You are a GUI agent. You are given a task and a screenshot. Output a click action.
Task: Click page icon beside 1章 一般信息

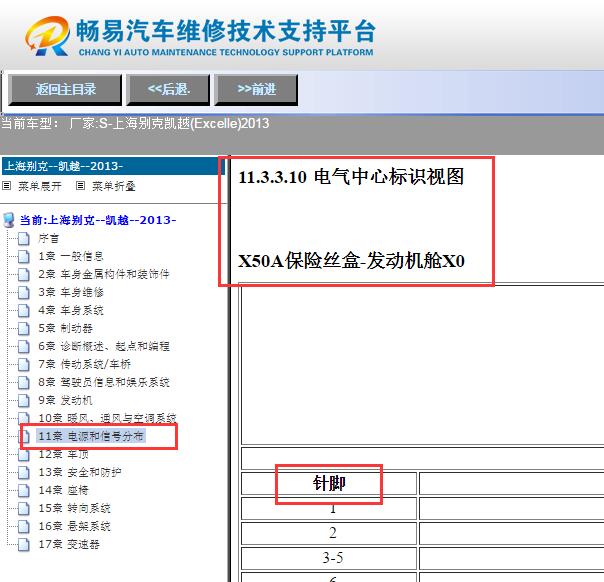[x=24, y=256]
